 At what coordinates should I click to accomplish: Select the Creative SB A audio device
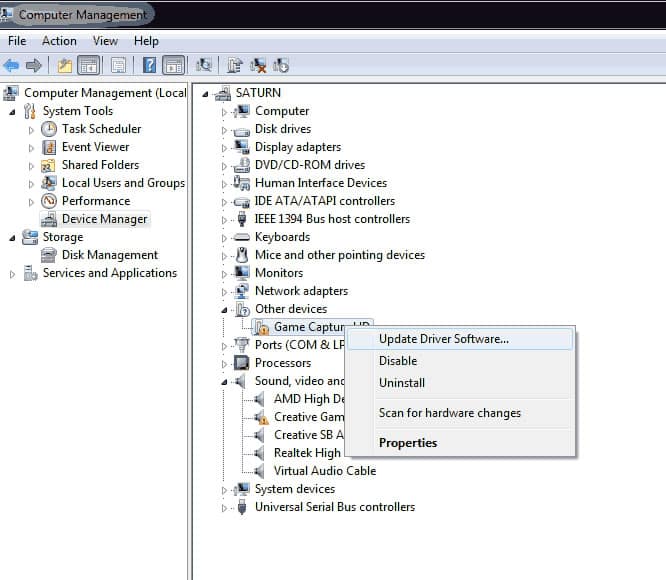(x=309, y=435)
